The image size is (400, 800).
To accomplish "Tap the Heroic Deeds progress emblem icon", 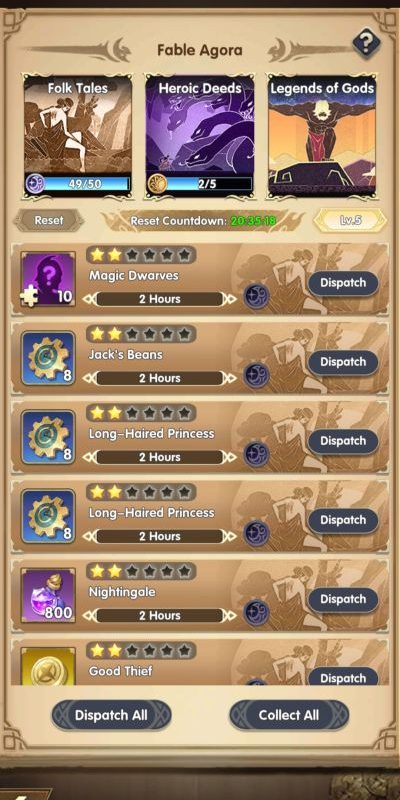I will point(157,183).
